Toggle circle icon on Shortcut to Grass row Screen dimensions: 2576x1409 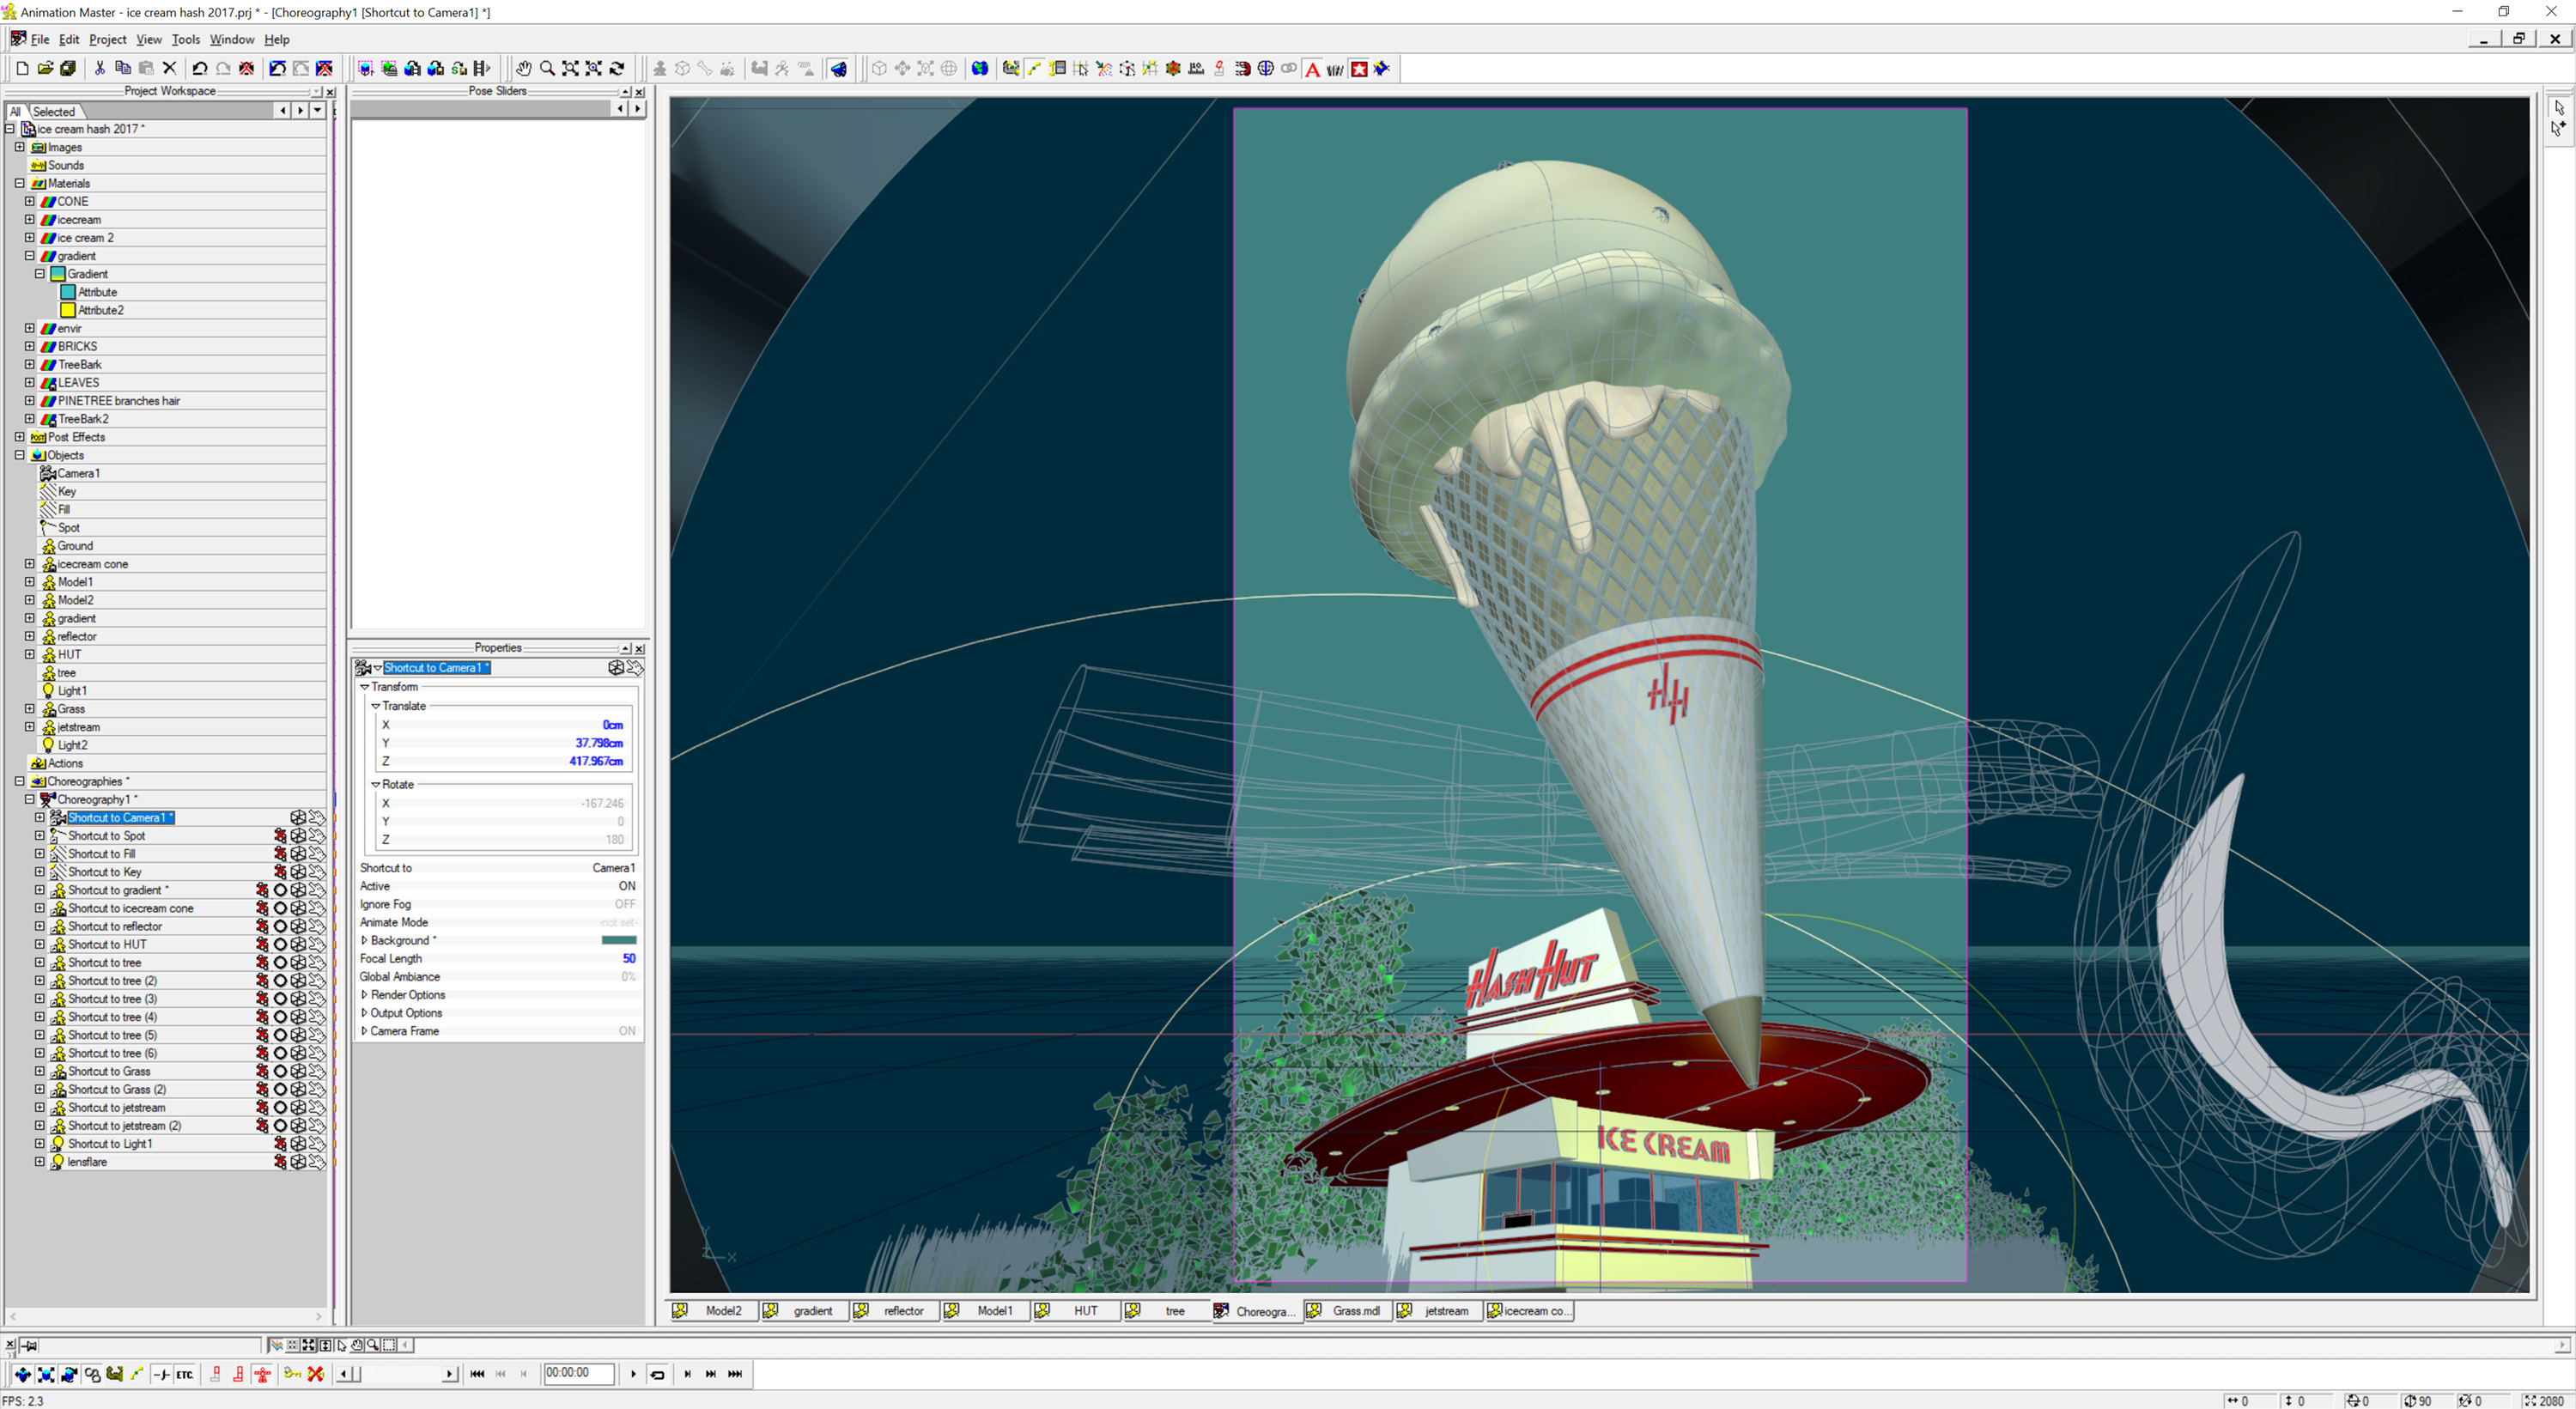coord(280,1071)
